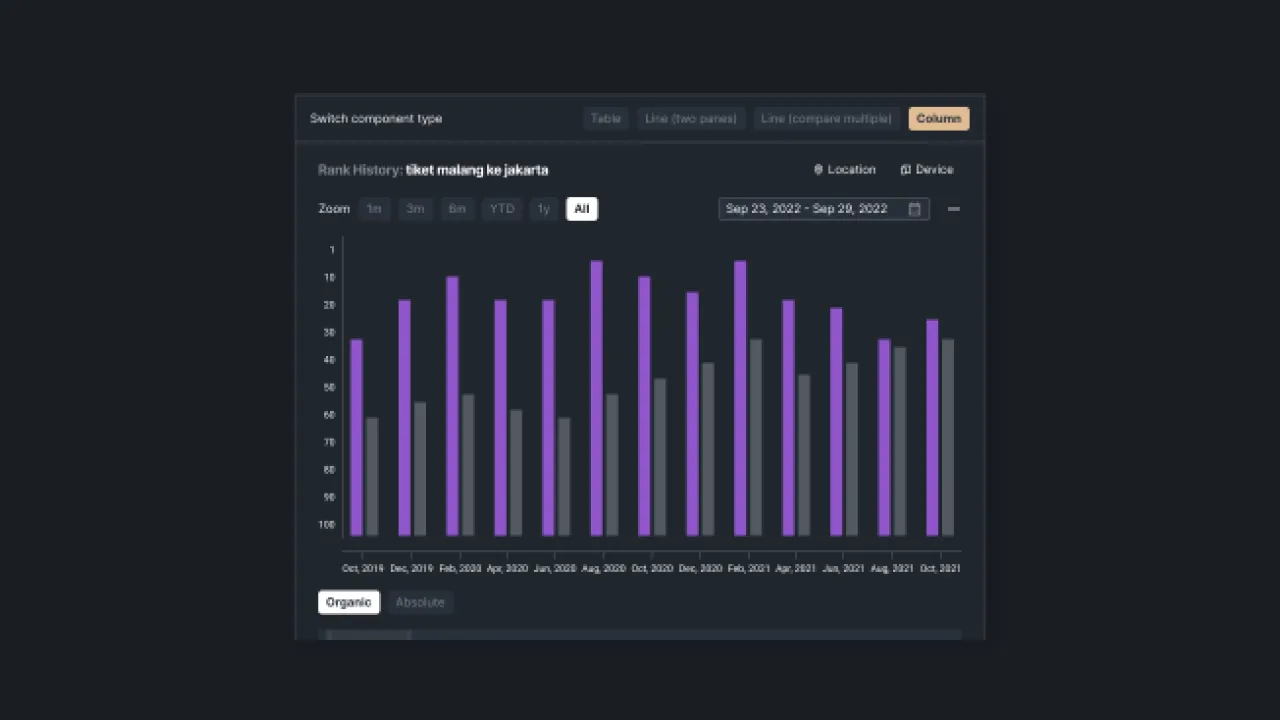The width and height of the screenshot is (1280, 720).
Task: Switch component type to Table
Action: 605,118
